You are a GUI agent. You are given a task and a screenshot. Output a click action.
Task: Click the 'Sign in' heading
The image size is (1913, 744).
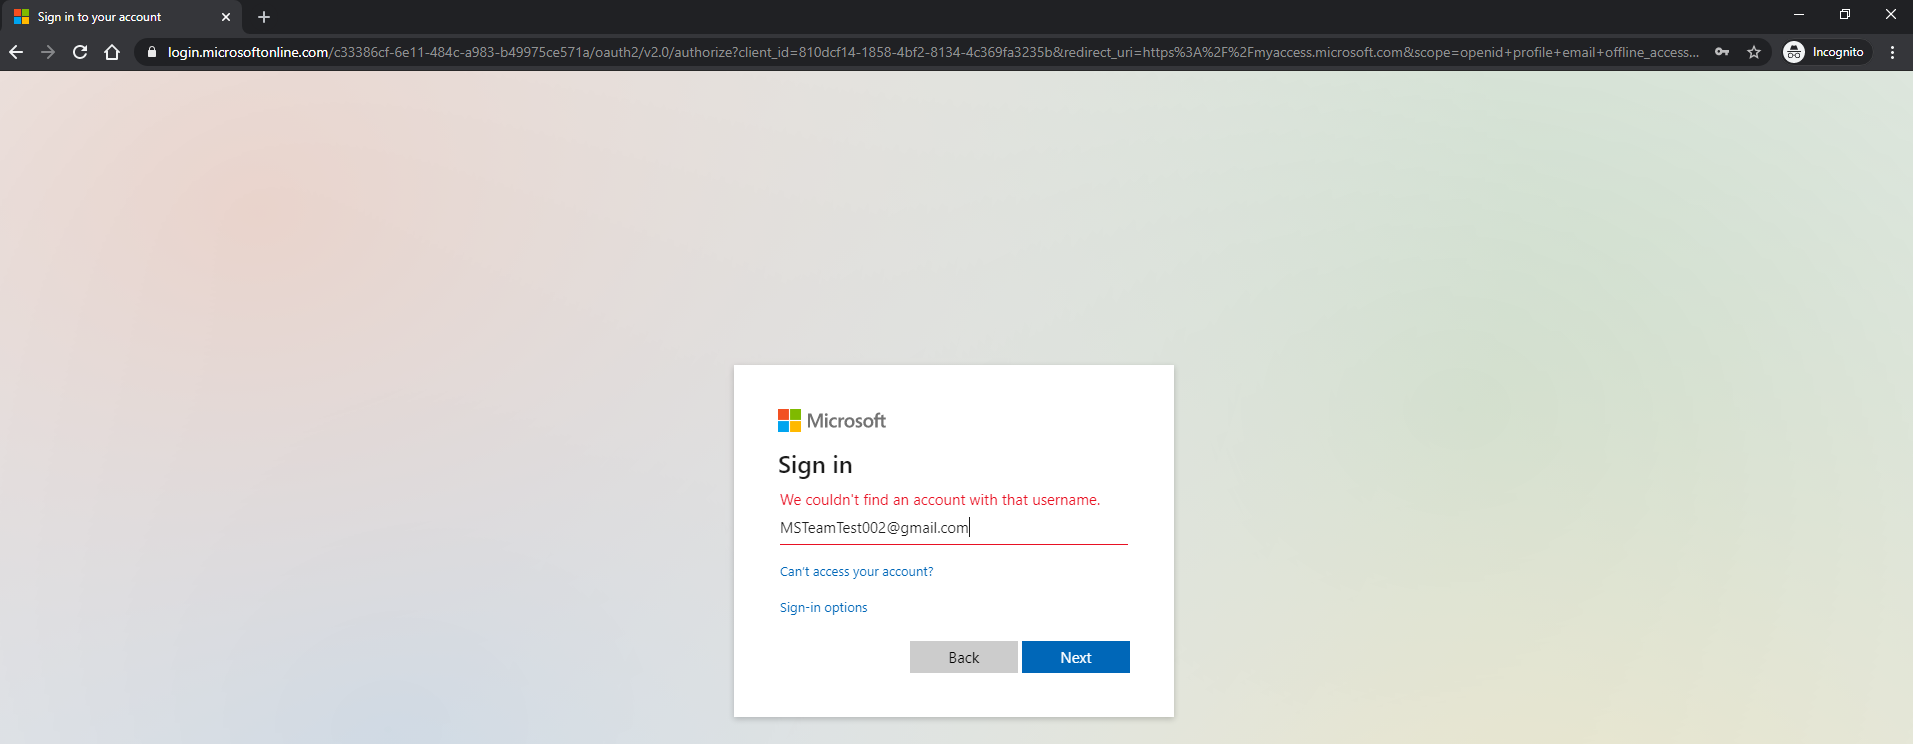[x=815, y=465]
